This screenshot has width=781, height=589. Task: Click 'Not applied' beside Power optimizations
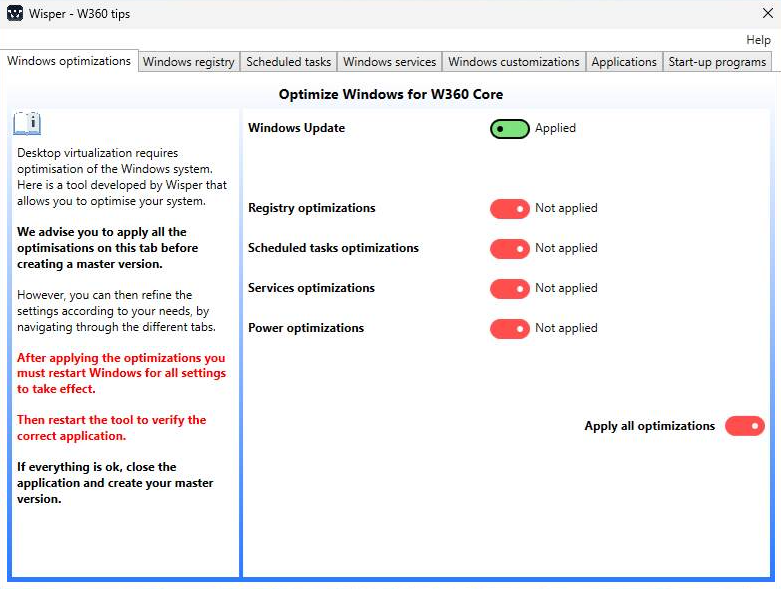click(x=566, y=328)
